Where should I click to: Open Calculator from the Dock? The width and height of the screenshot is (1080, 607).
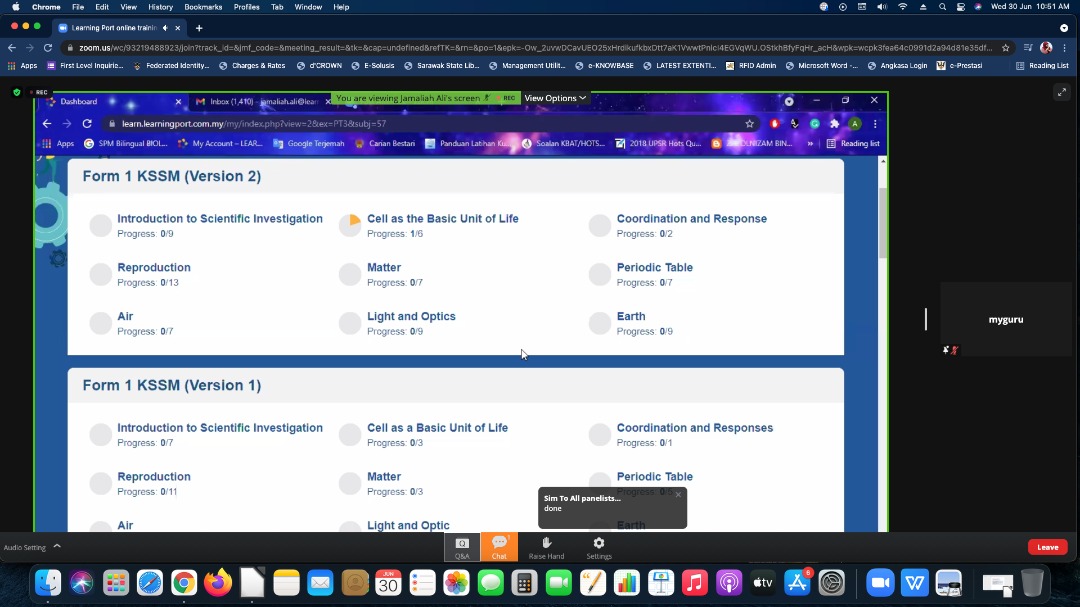(524, 583)
